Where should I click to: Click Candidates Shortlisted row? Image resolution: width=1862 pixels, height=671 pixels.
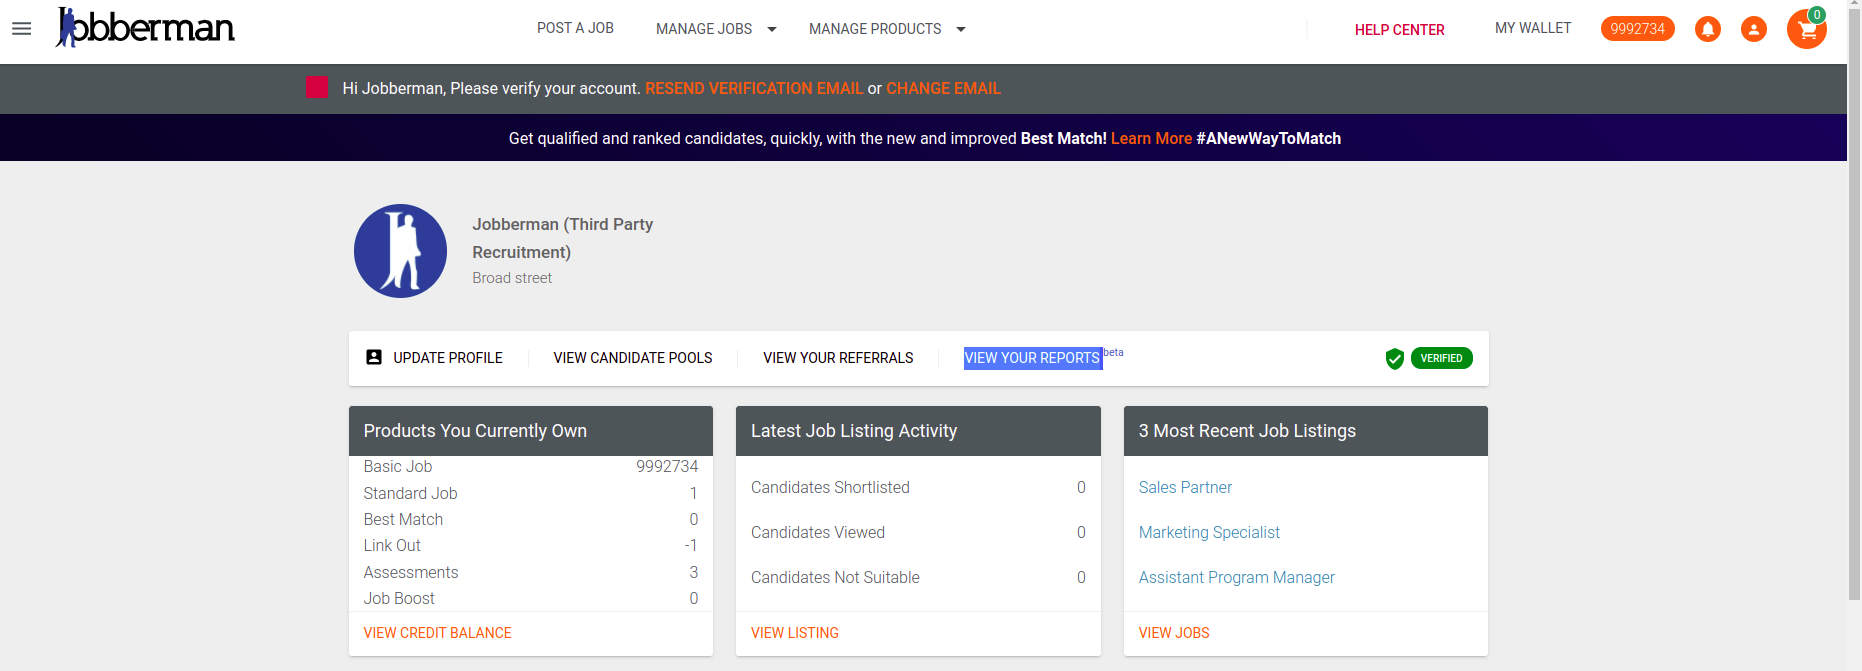click(x=918, y=487)
